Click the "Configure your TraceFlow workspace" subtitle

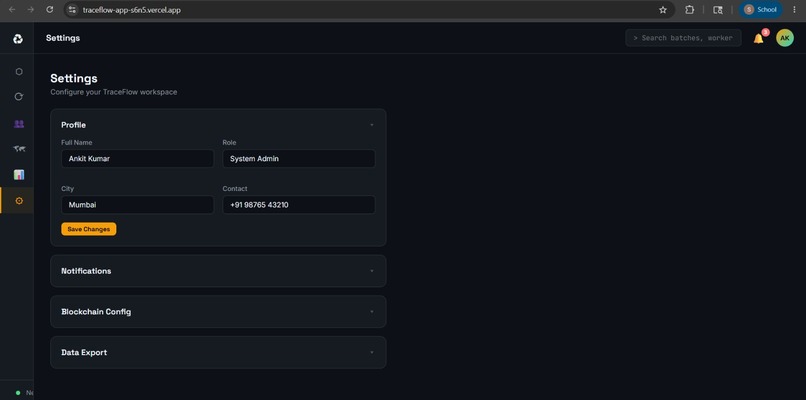pyautogui.click(x=114, y=92)
